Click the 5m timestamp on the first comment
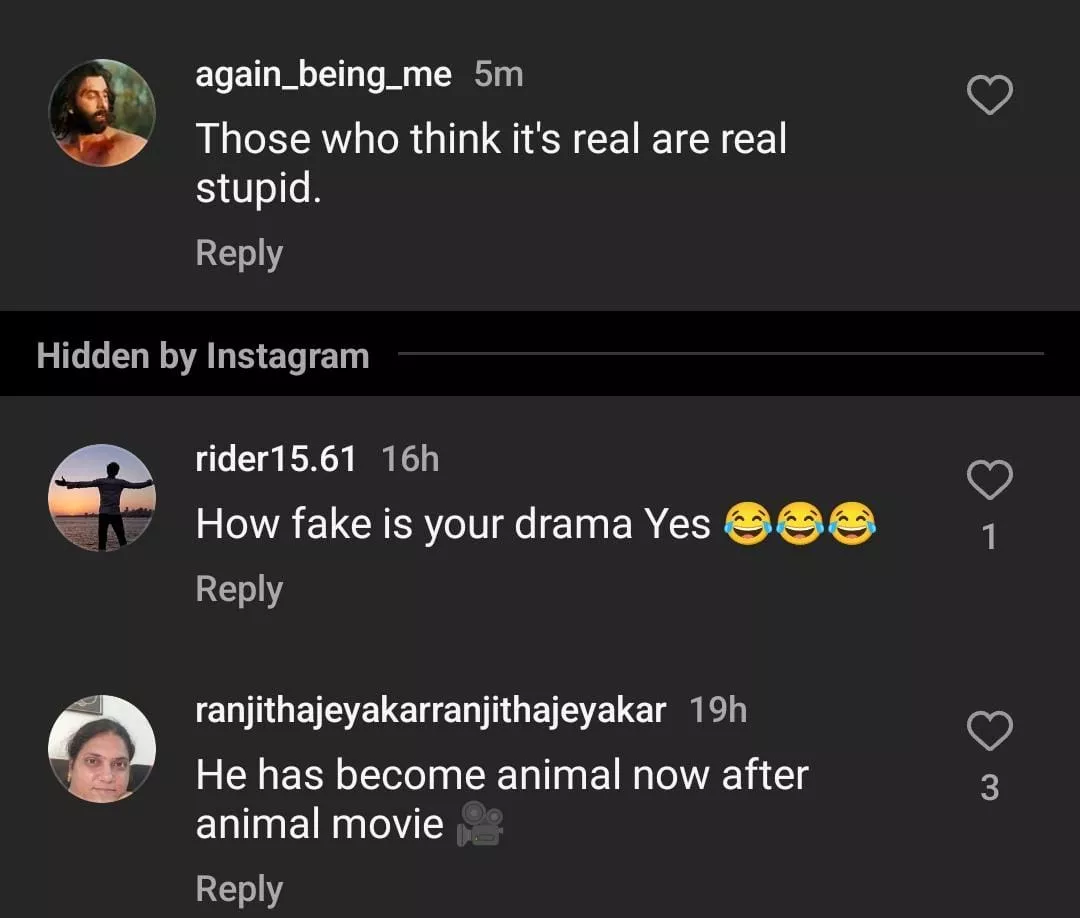 [x=498, y=74]
